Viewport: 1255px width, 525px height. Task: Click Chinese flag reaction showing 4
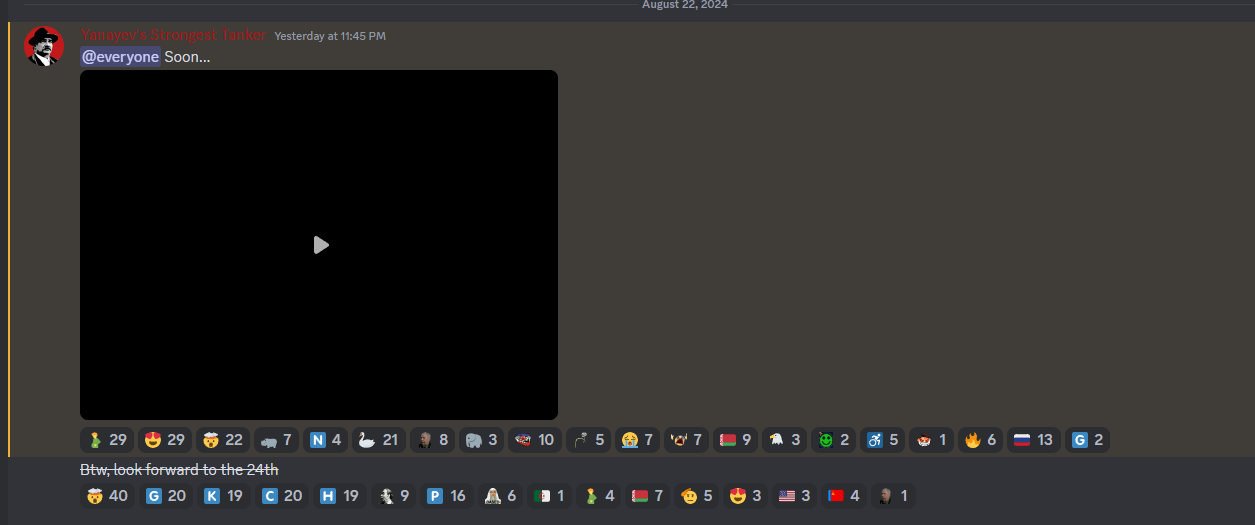[843, 496]
